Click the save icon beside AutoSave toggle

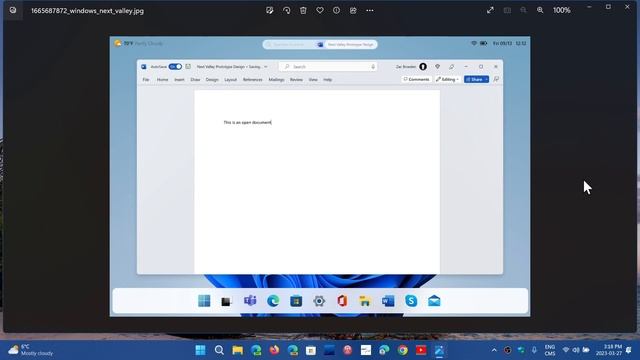188,67
